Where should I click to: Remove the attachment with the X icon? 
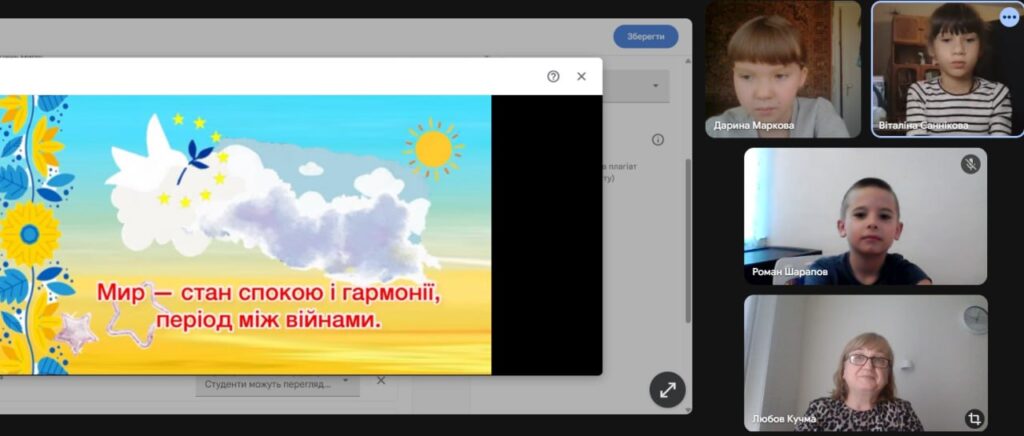[x=381, y=381]
